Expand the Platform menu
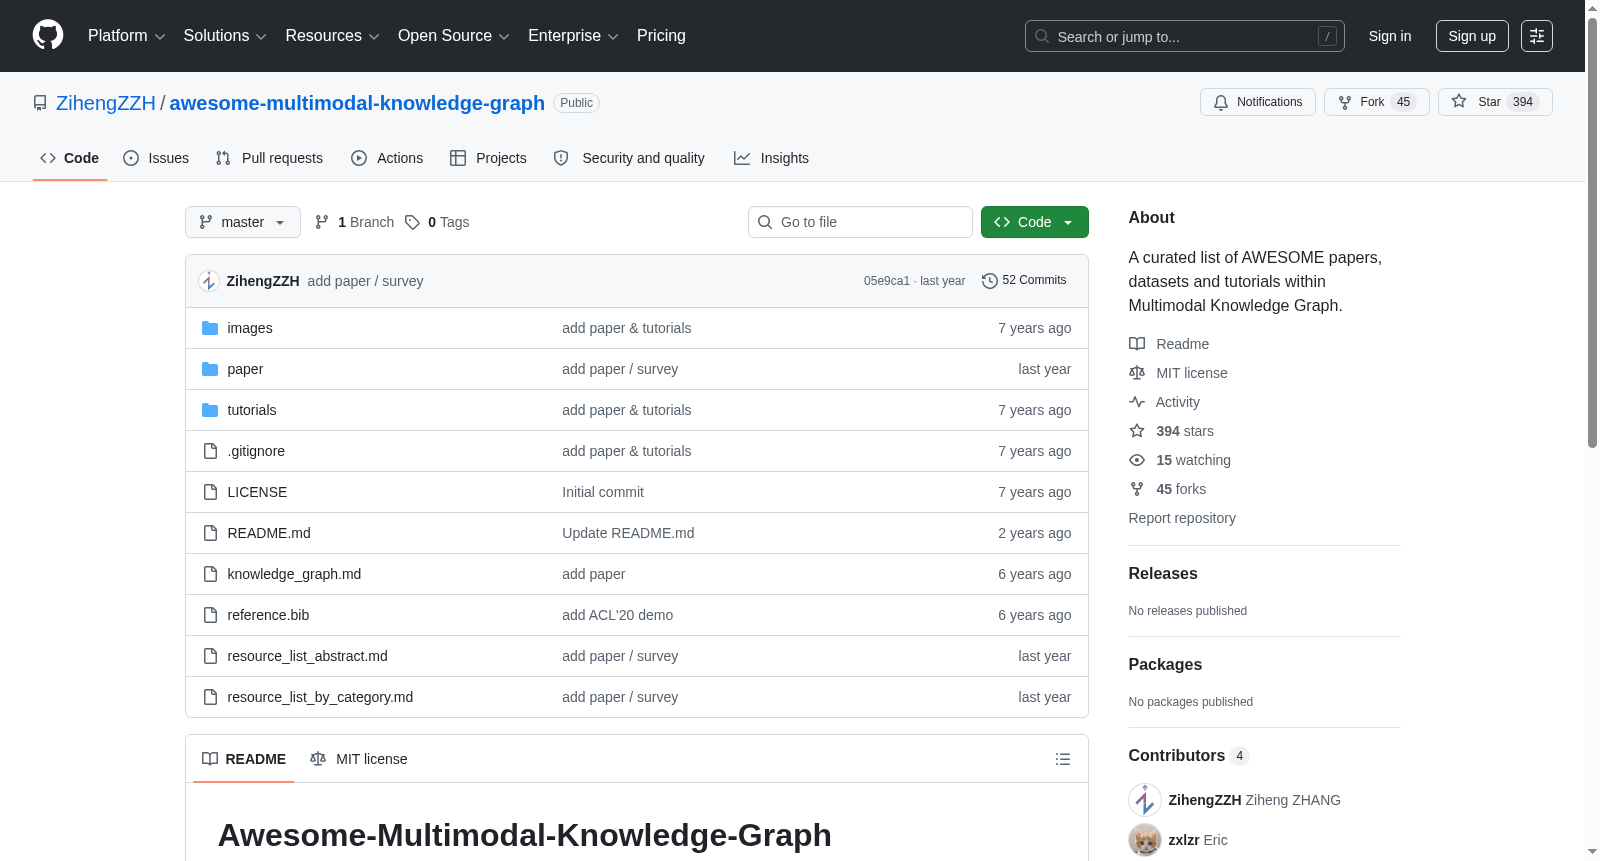The height and width of the screenshot is (861, 1600). 126,36
